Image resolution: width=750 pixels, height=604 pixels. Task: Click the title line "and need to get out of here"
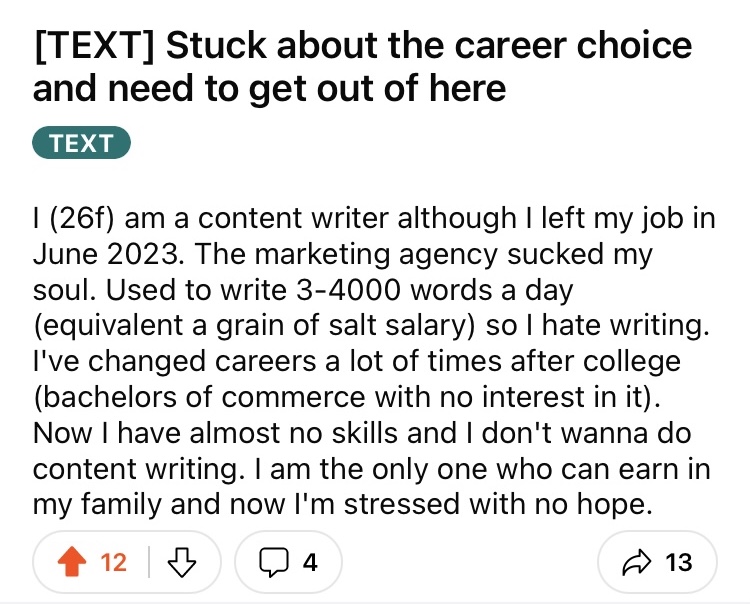click(269, 89)
